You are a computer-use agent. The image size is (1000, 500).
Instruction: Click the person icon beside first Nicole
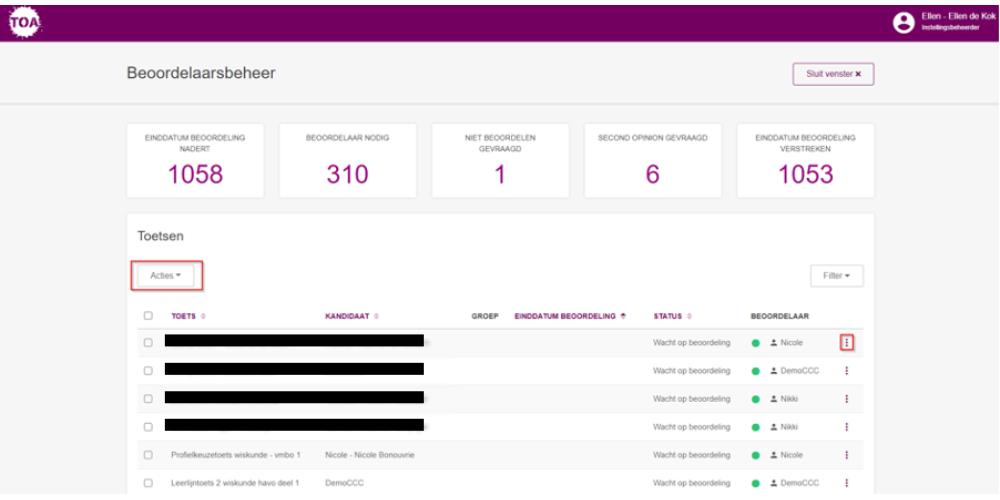774,342
